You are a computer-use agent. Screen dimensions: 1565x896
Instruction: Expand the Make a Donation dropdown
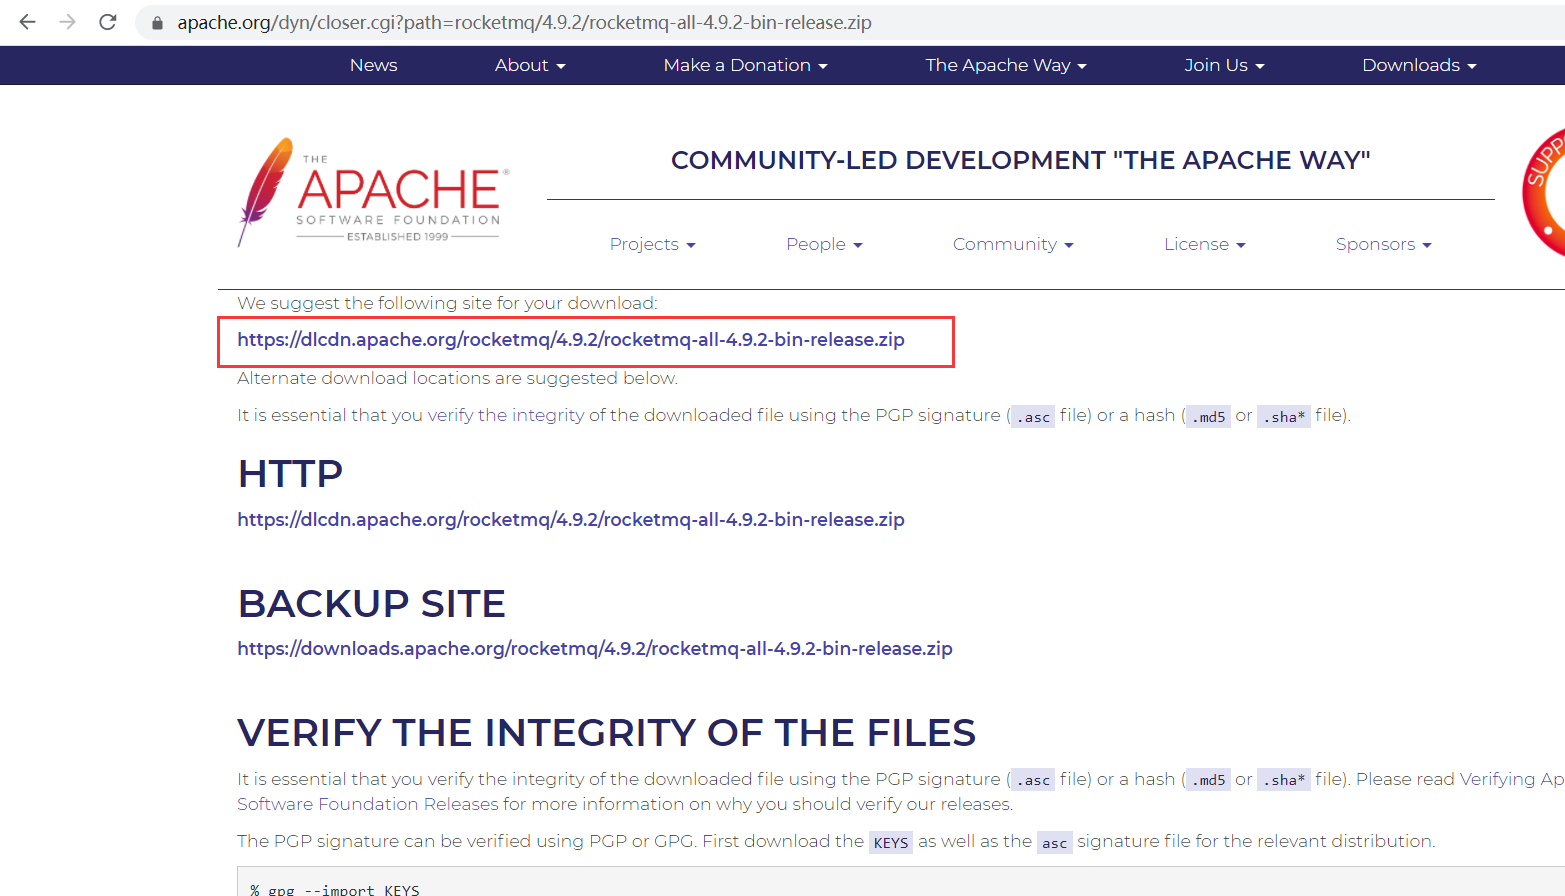tap(745, 65)
